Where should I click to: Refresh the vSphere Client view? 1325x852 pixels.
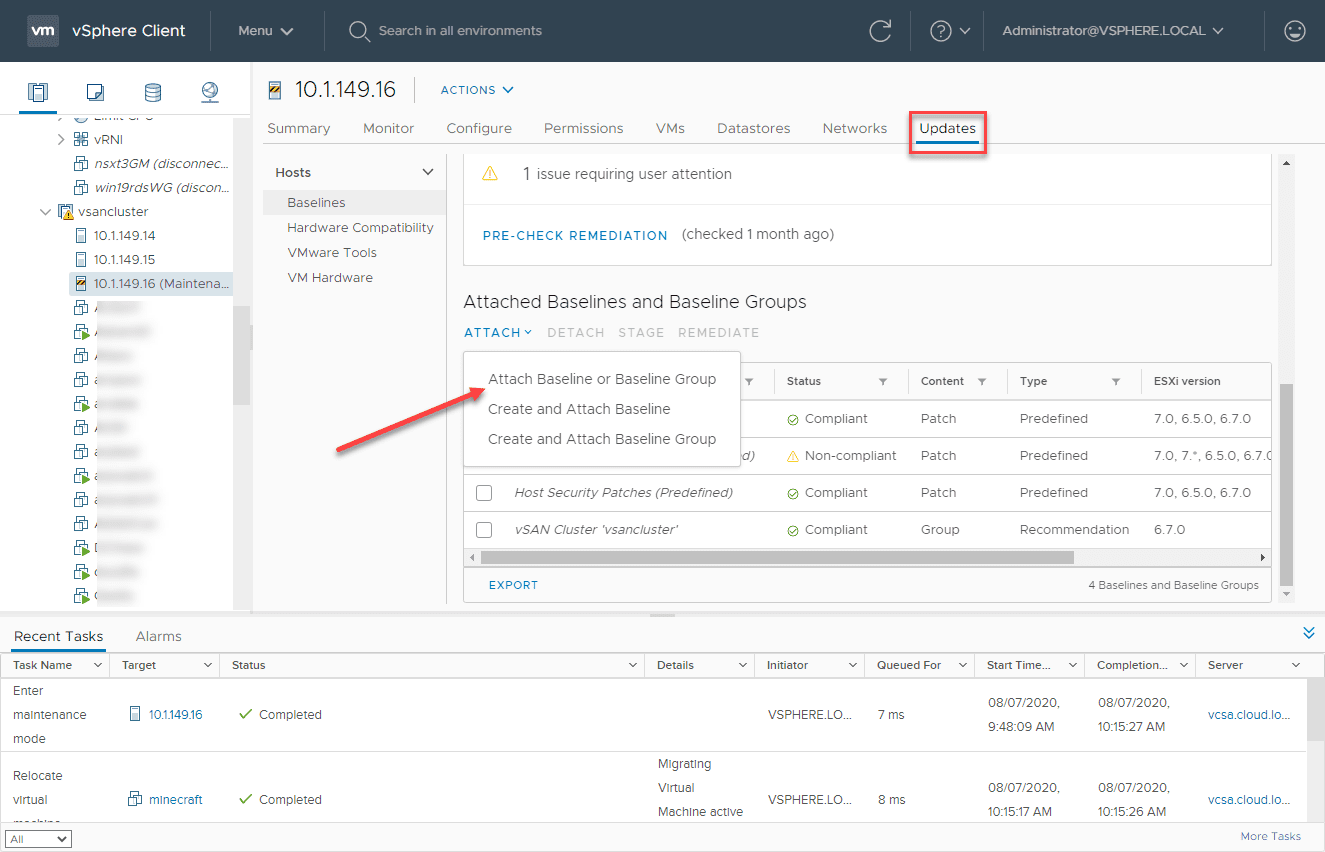pyautogui.click(x=880, y=31)
